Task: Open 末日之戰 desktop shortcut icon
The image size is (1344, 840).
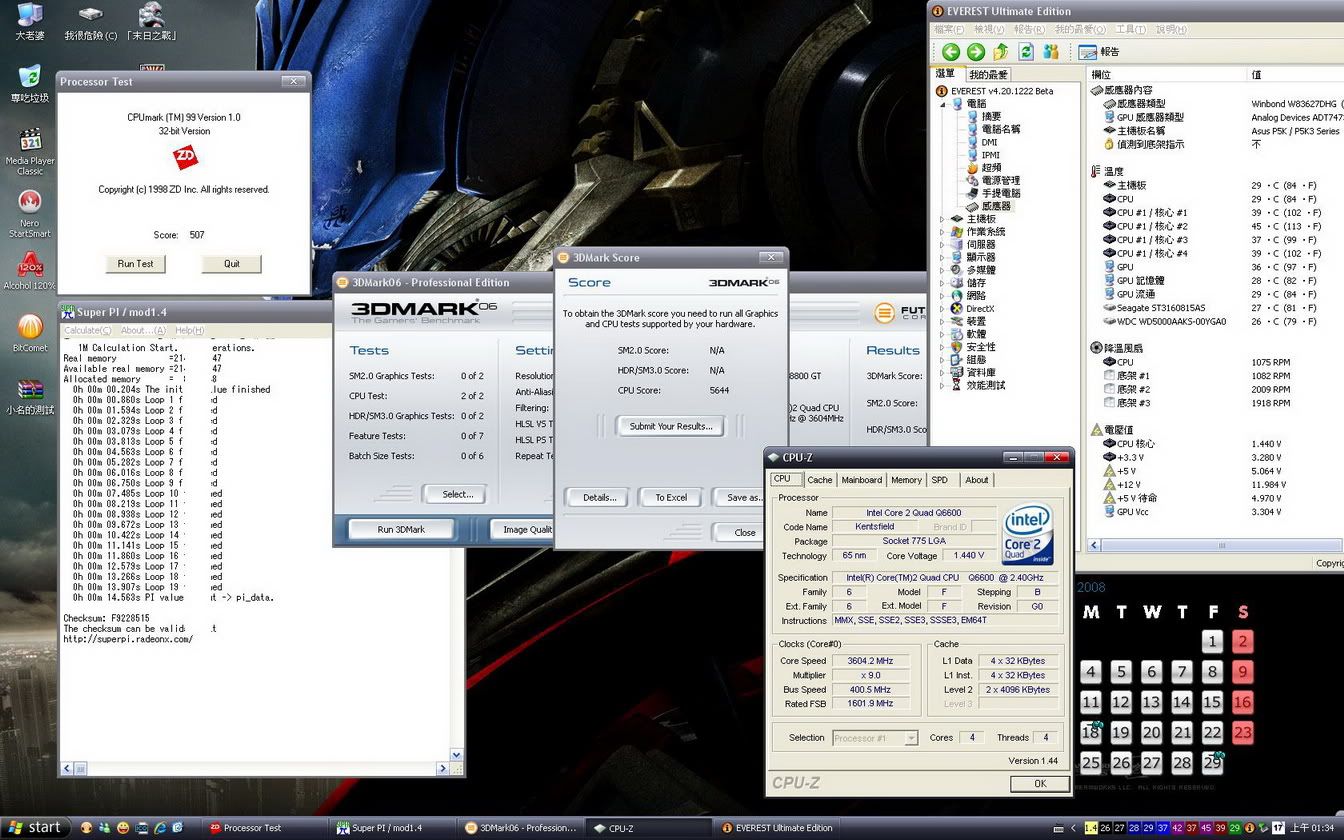Action: 152,22
